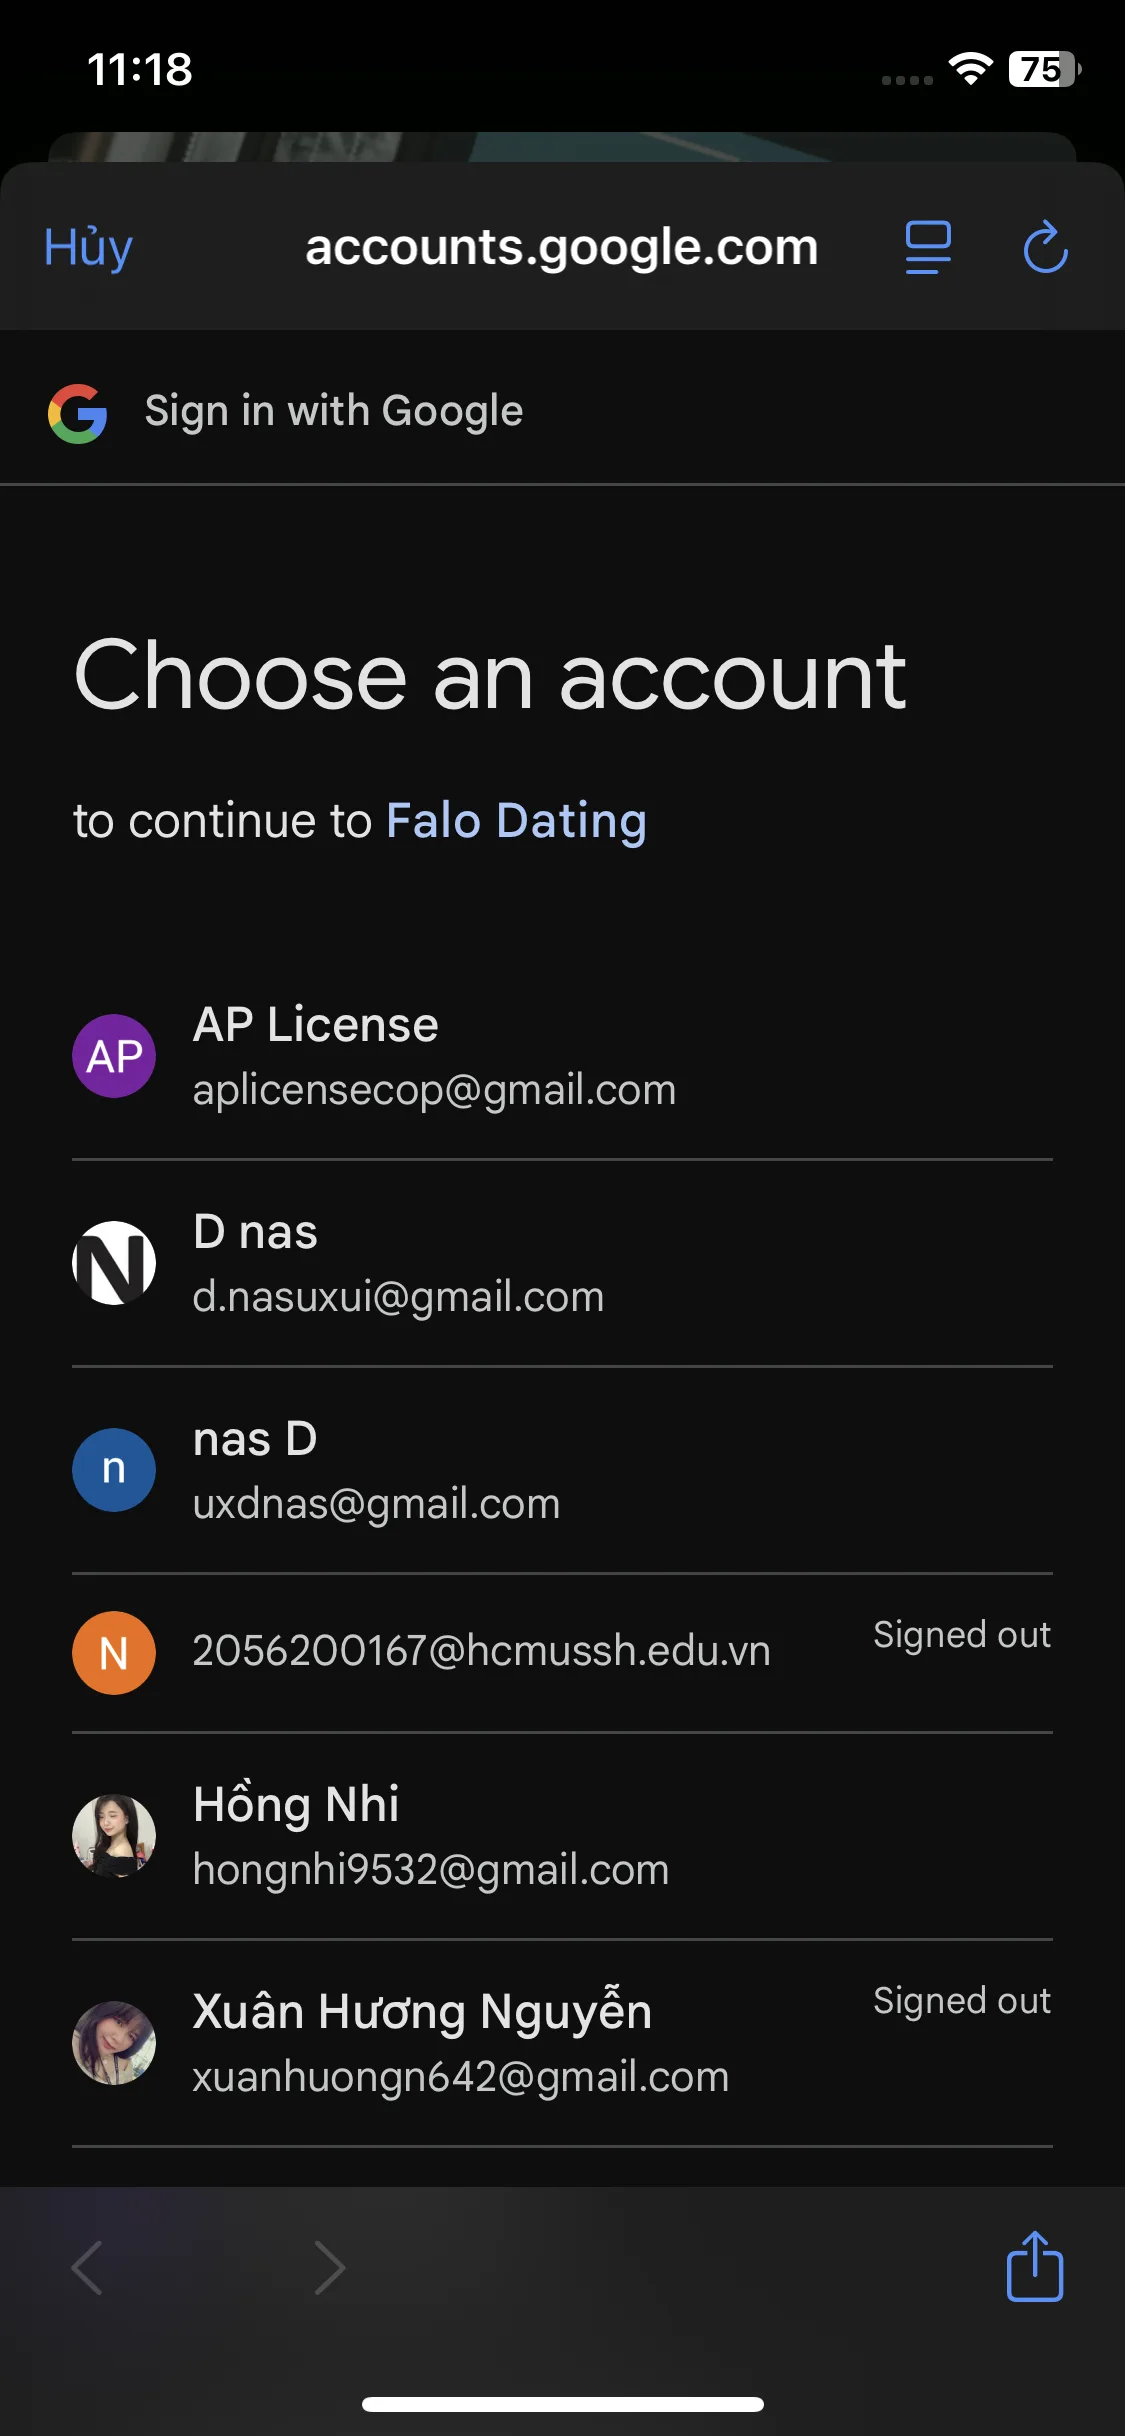Tap the share icon in bottom toolbar
The height and width of the screenshot is (2436, 1125).
1034,2266
